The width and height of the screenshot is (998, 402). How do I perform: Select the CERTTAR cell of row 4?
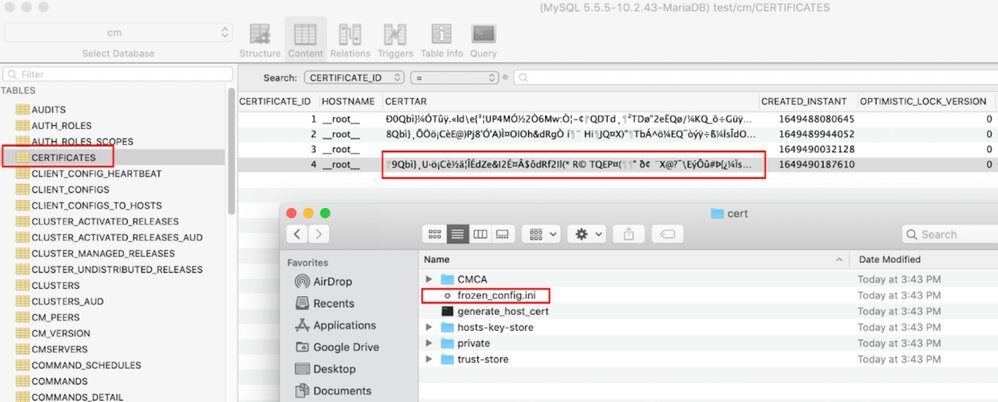tap(570, 165)
